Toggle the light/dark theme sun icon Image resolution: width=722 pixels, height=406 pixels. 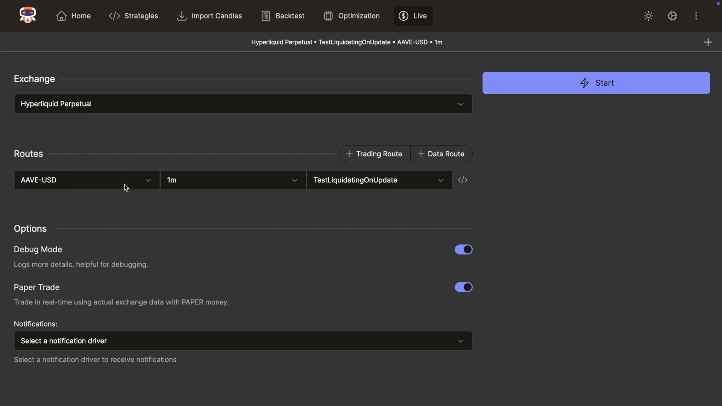click(x=648, y=16)
